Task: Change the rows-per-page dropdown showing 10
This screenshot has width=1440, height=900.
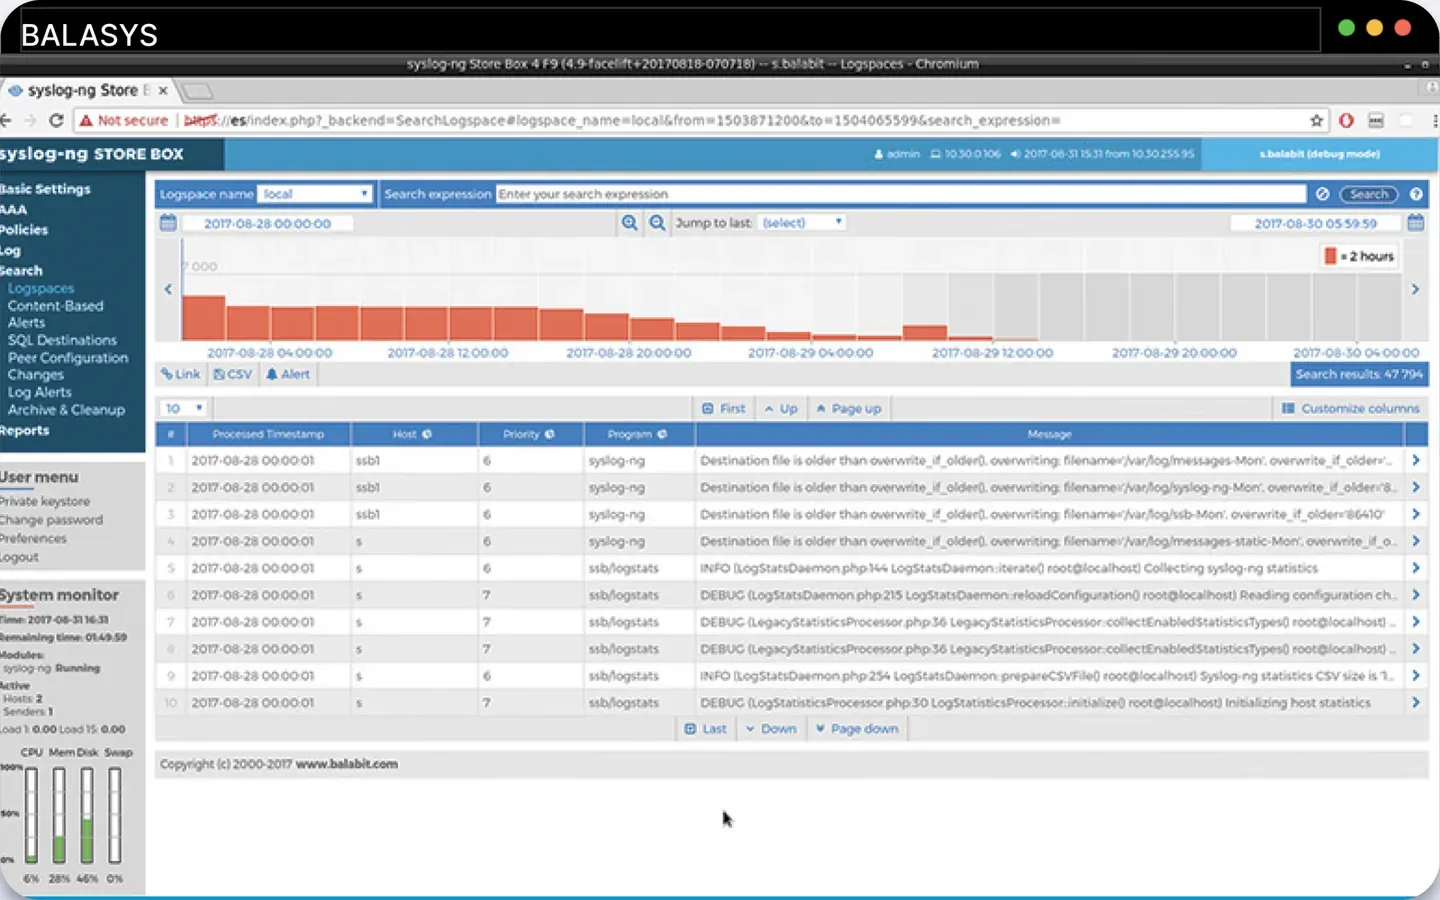Action: 184,408
